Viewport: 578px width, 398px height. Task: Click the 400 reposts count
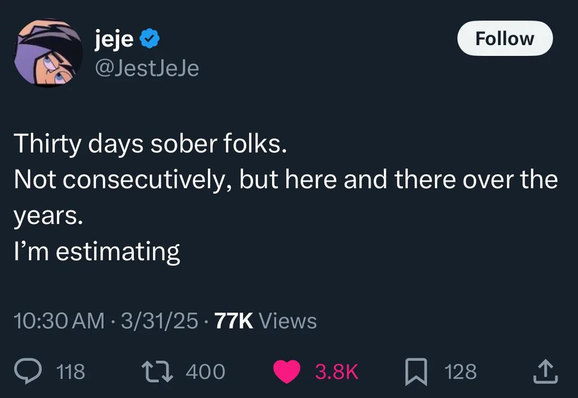point(205,372)
